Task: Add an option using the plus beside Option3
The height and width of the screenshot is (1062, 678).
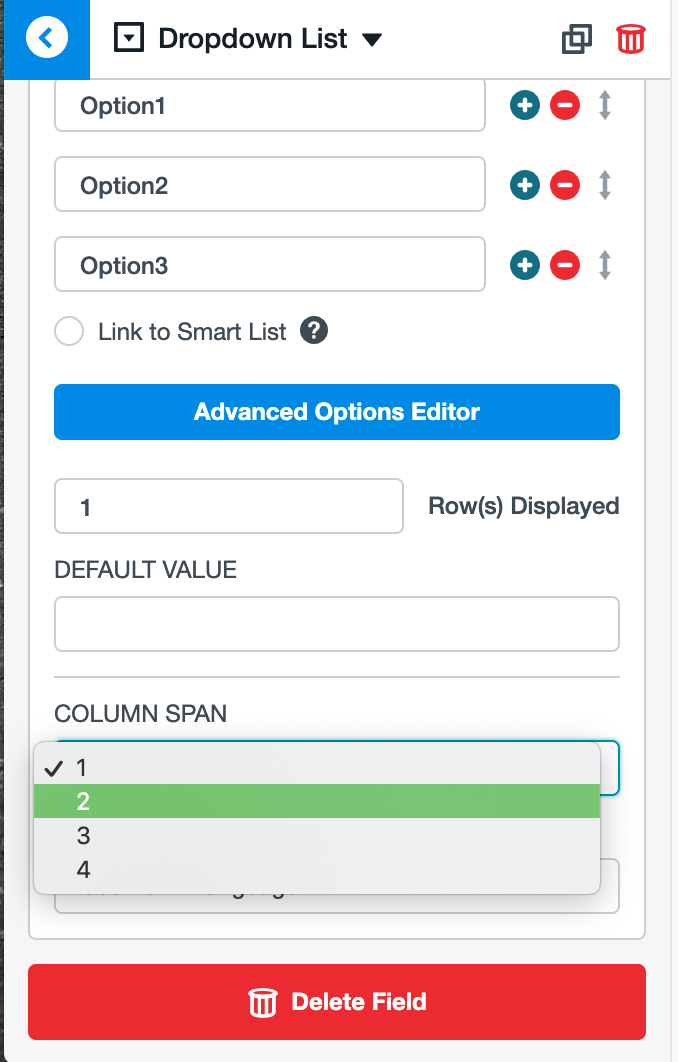Action: [525, 265]
